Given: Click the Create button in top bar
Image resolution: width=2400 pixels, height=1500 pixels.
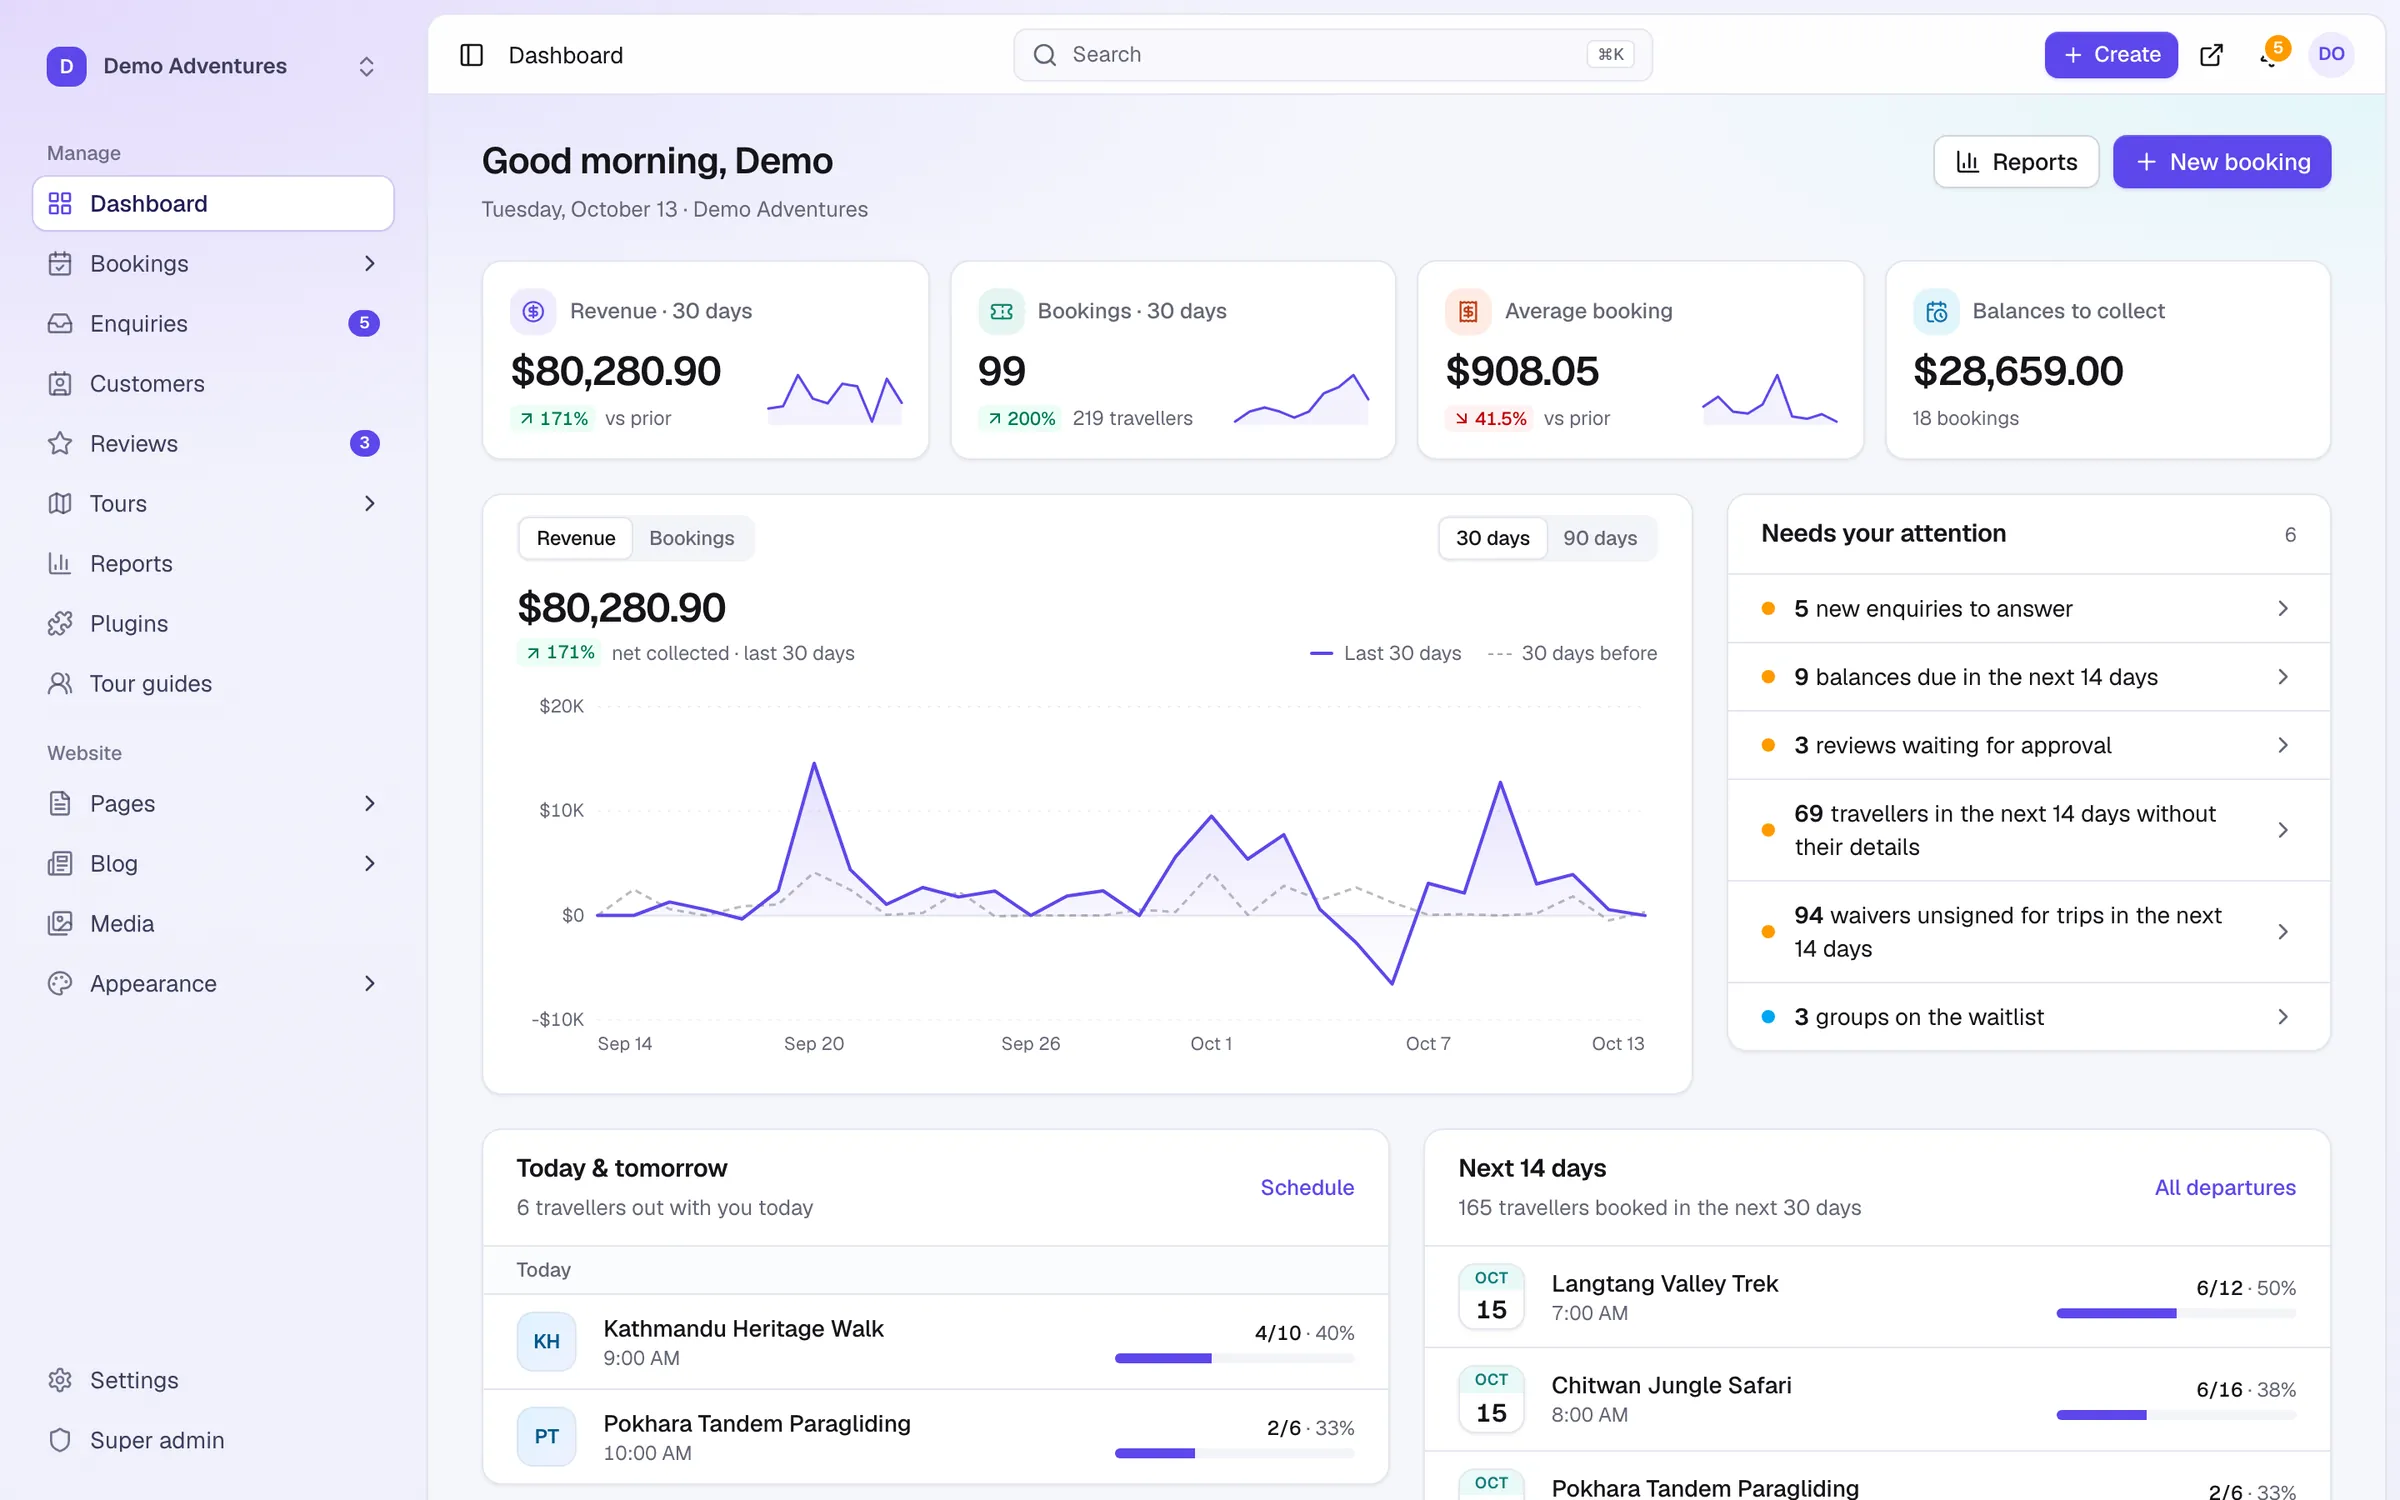Looking at the screenshot, I should click(2110, 55).
